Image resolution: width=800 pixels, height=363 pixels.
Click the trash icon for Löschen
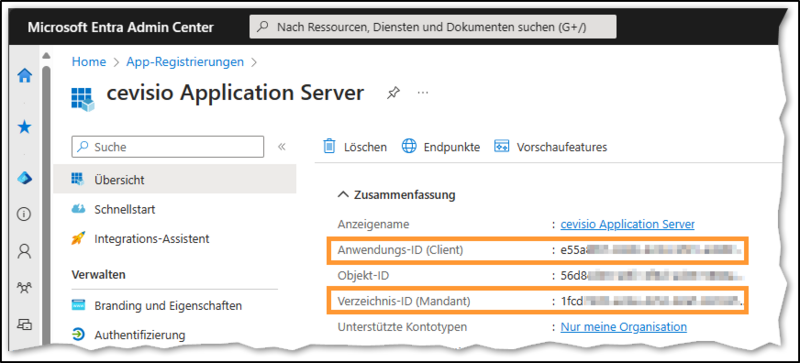(x=330, y=147)
